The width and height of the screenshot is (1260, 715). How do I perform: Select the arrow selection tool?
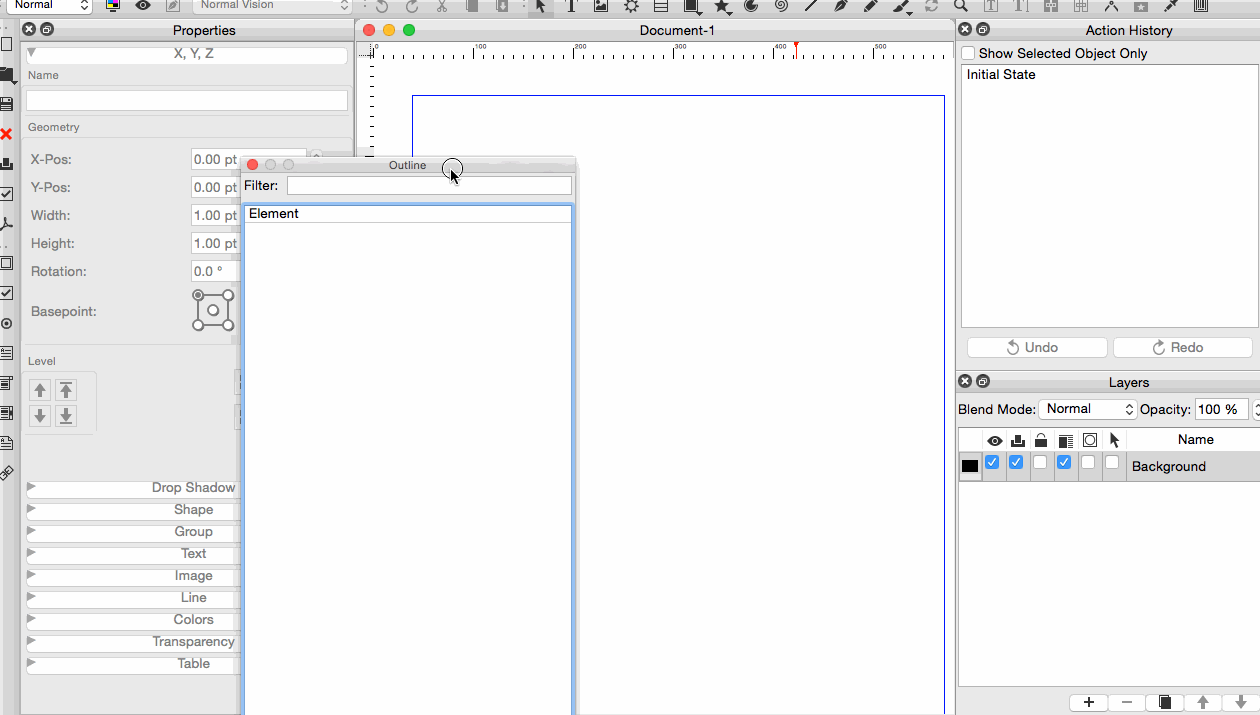[x=540, y=6]
